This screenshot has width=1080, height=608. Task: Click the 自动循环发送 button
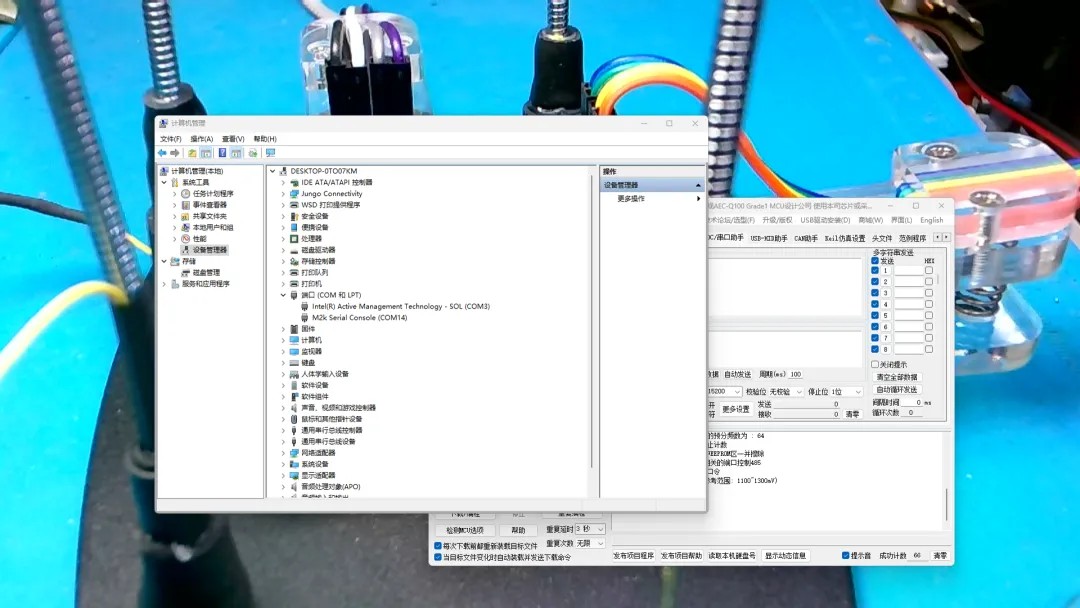point(896,390)
